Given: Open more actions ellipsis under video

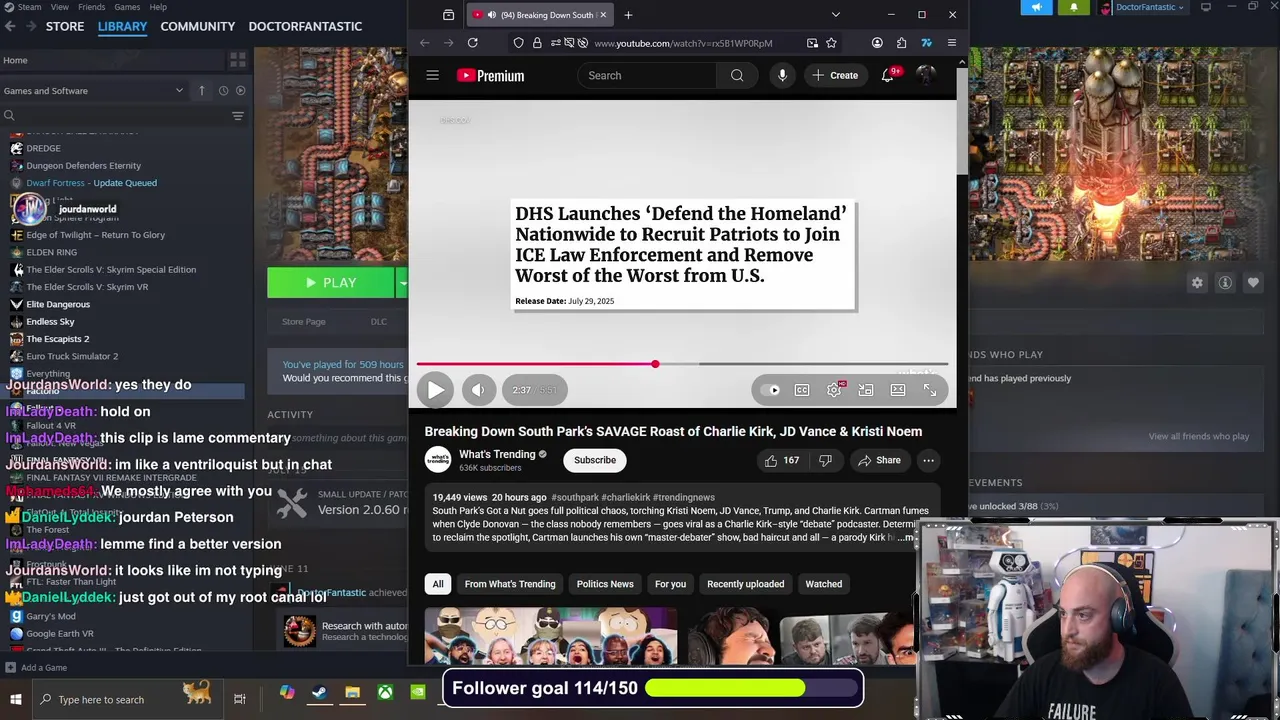Looking at the screenshot, I should pos(928,460).
